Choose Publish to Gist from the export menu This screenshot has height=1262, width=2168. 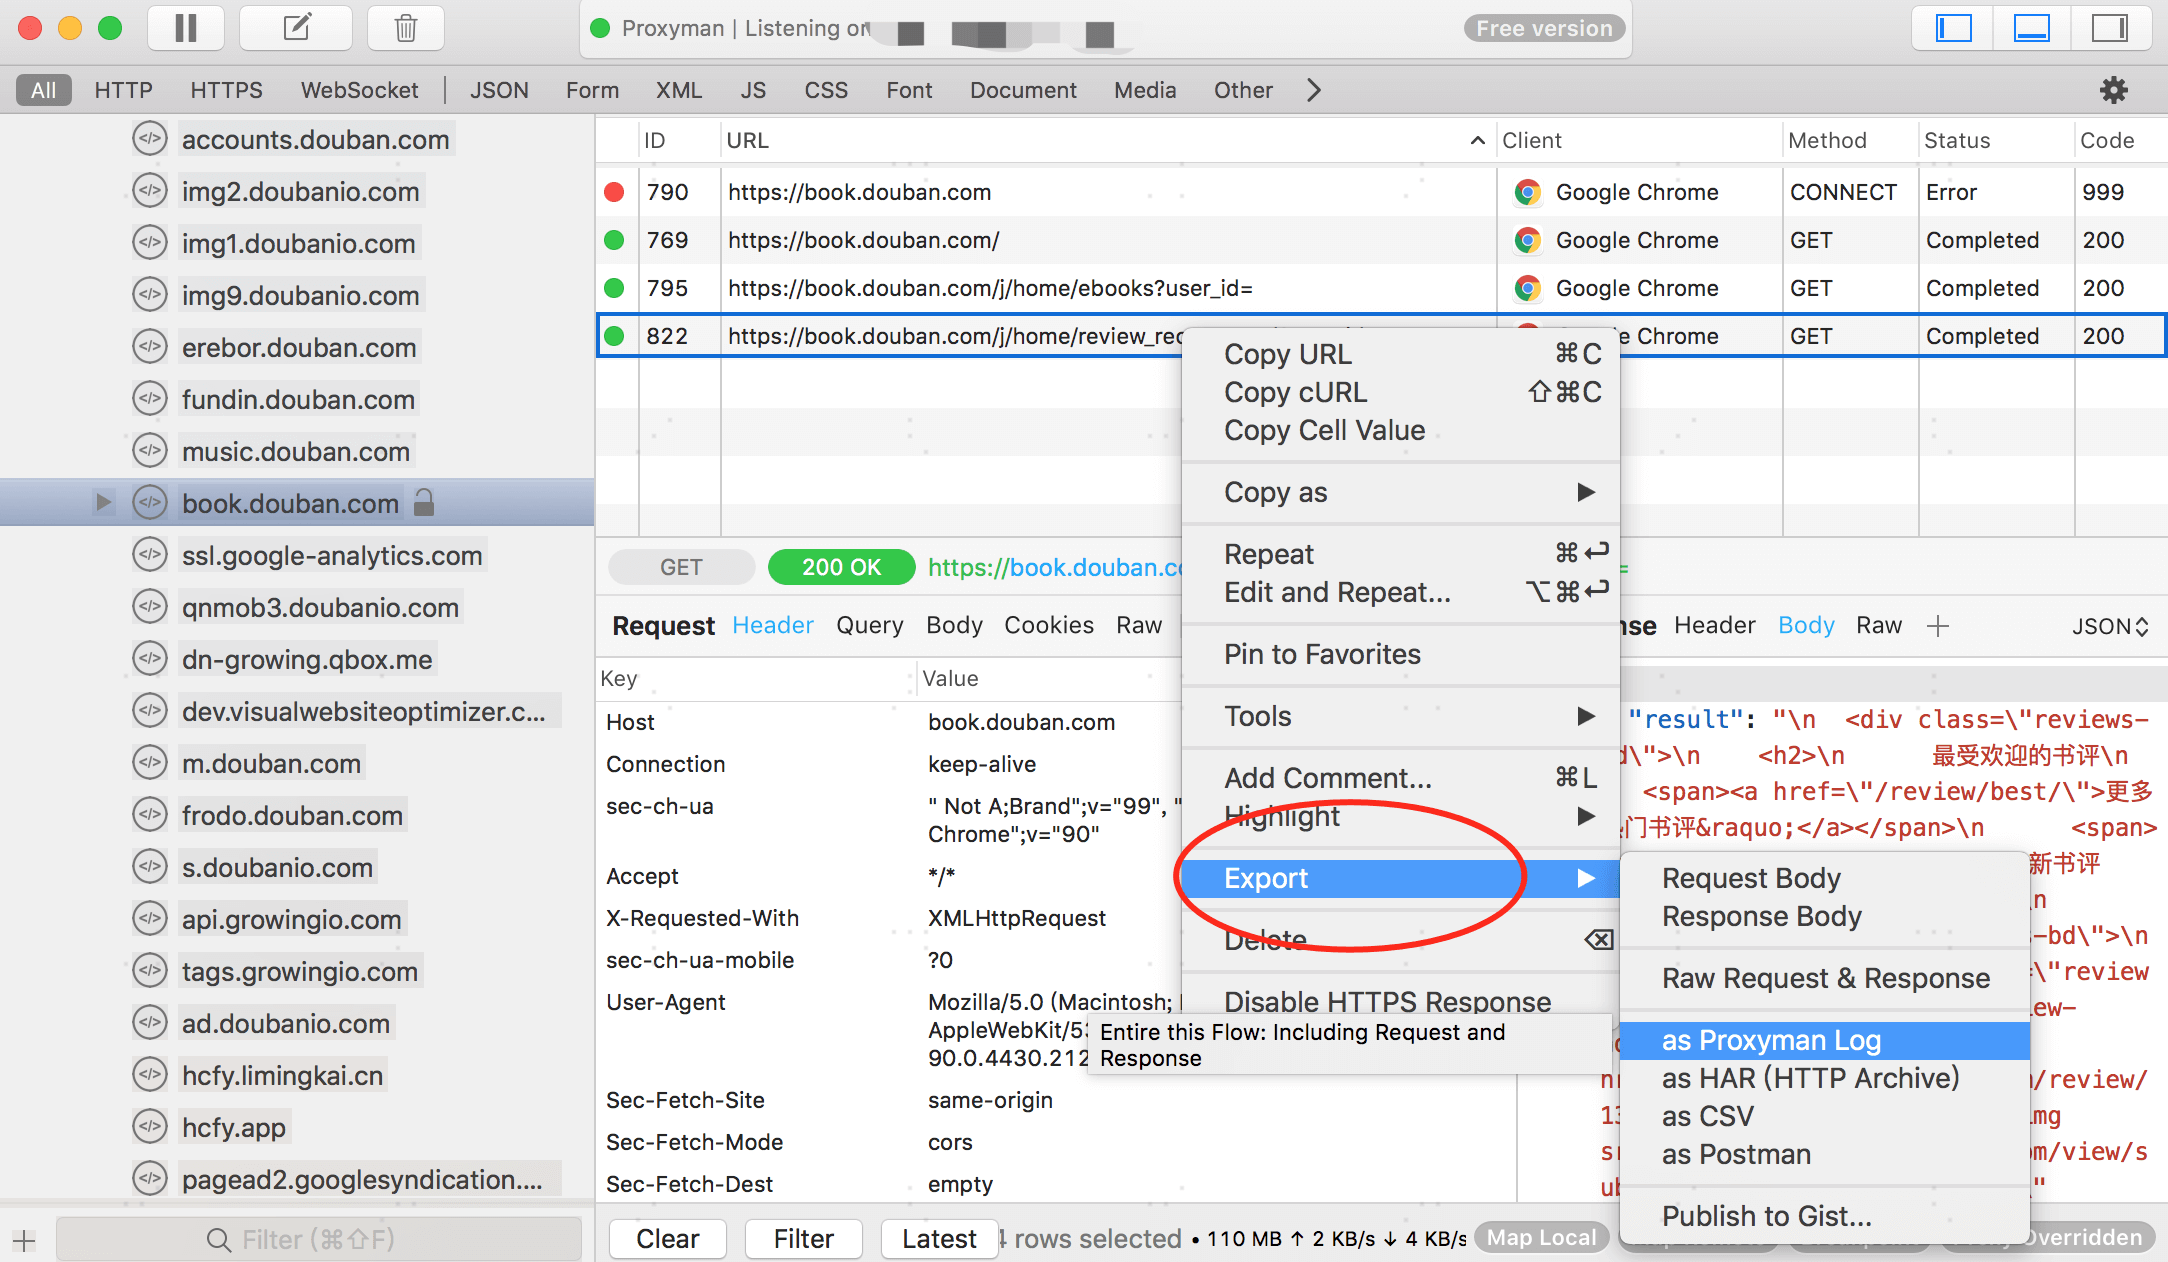pos(1824,1216)
